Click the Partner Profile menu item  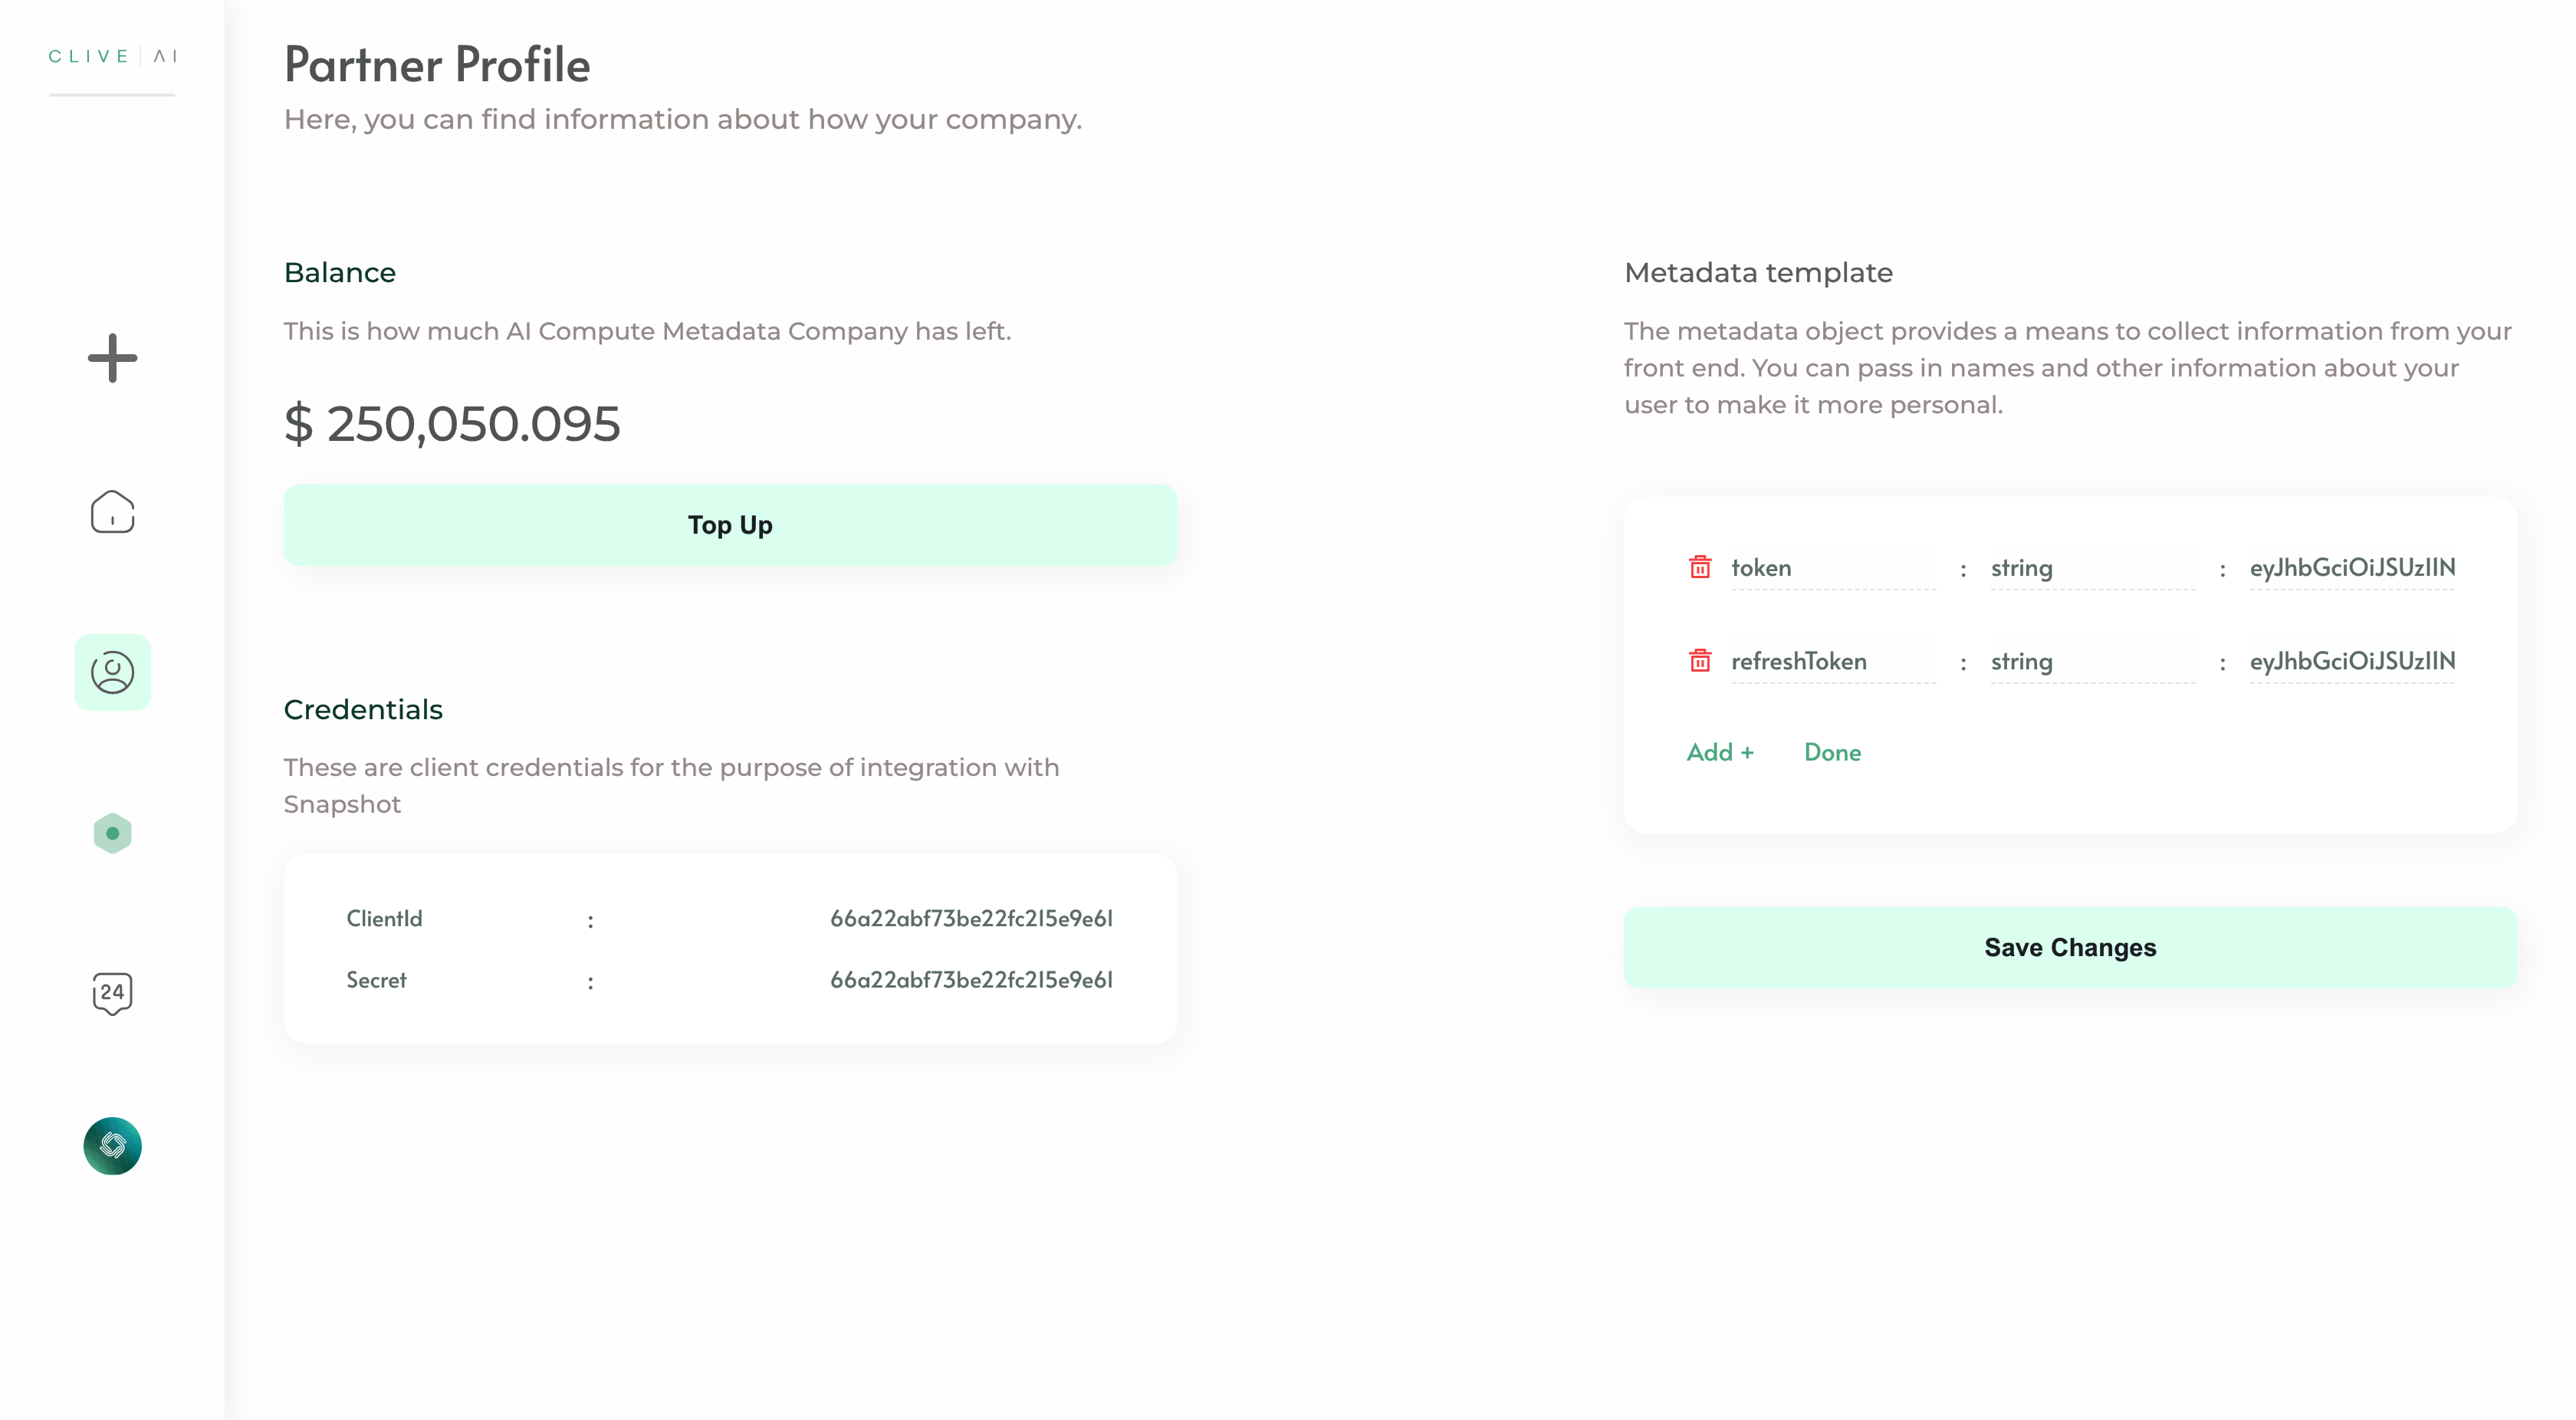point(112,672)
